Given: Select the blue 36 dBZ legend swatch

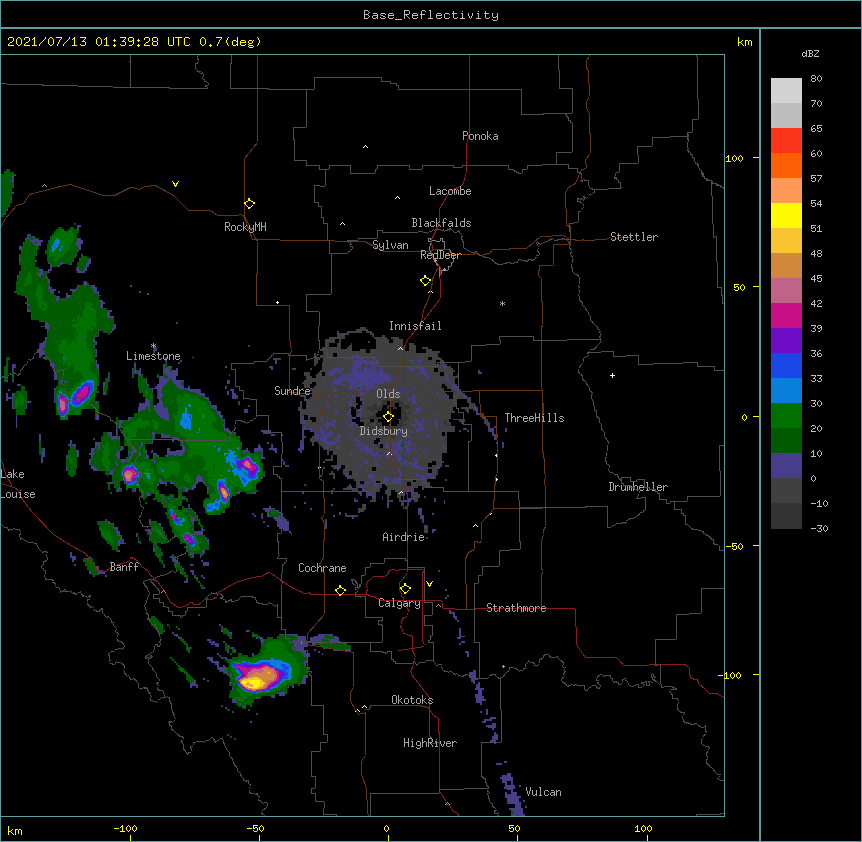Looking at the screenshot, I should [786, 365].
